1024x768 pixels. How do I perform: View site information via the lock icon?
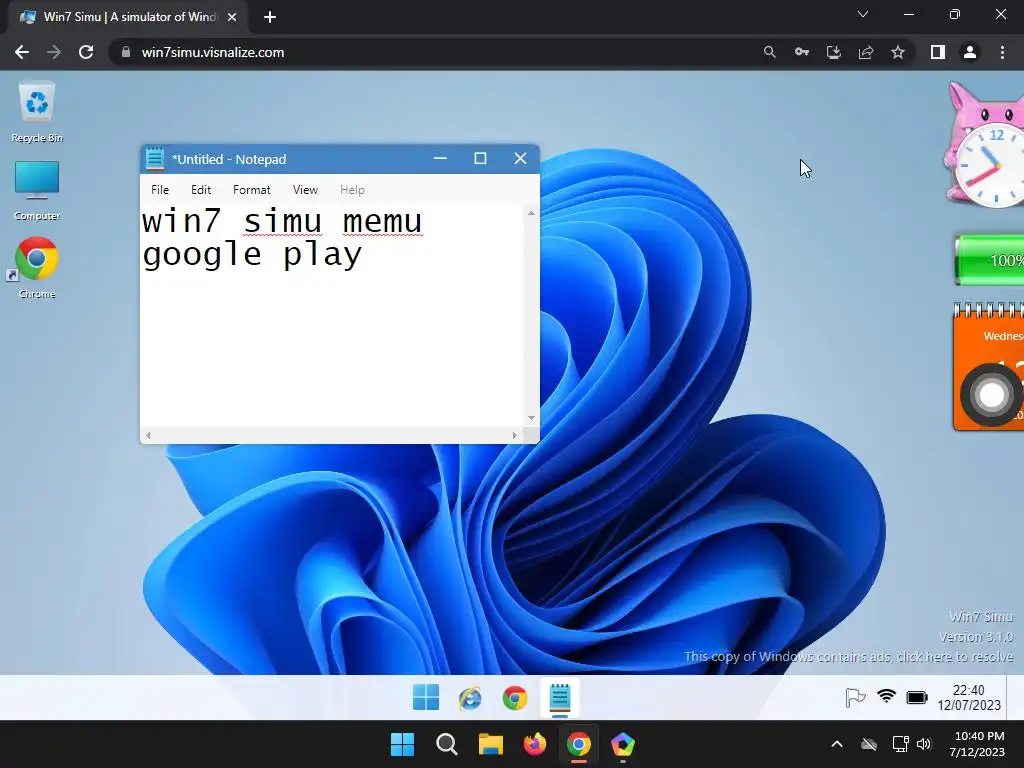point(126,52)
